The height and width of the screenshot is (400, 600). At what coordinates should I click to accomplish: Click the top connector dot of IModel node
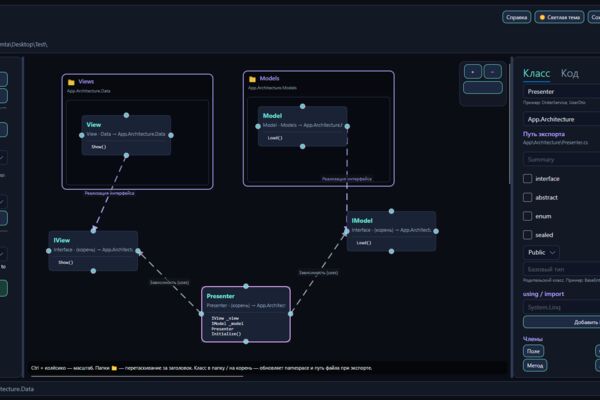click(391, 211)
